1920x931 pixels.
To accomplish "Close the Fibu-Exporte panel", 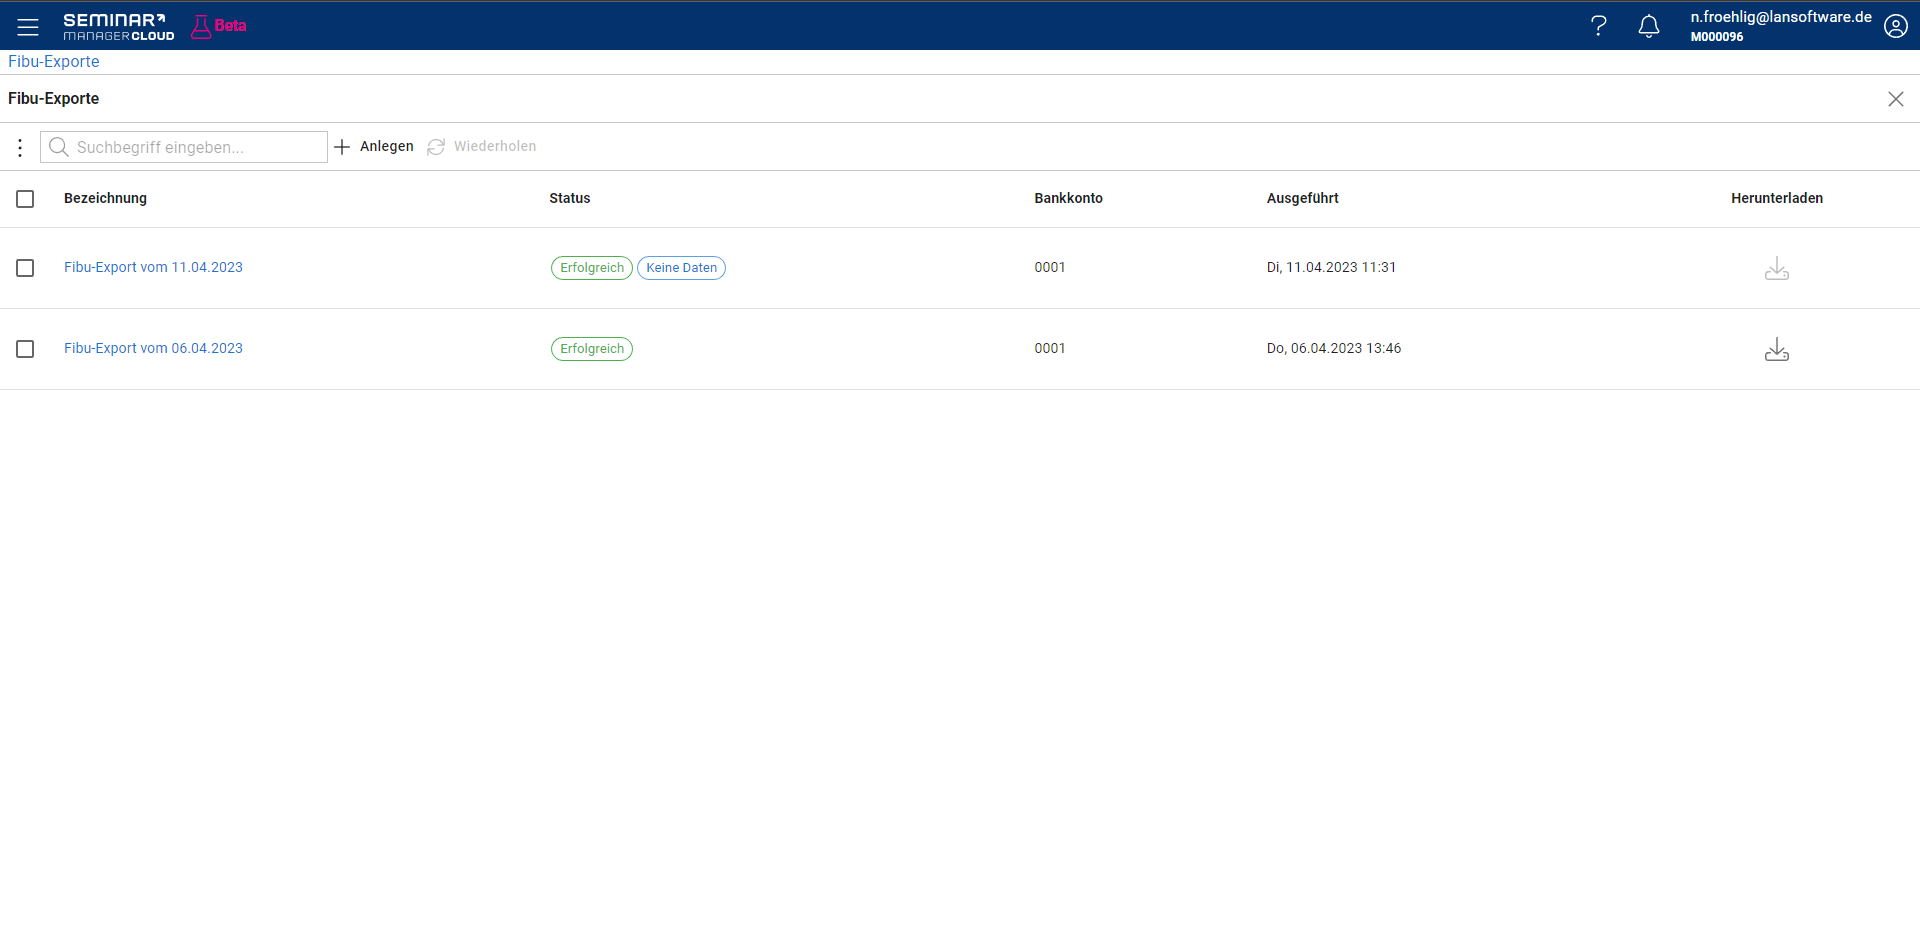I will 1895,99.
